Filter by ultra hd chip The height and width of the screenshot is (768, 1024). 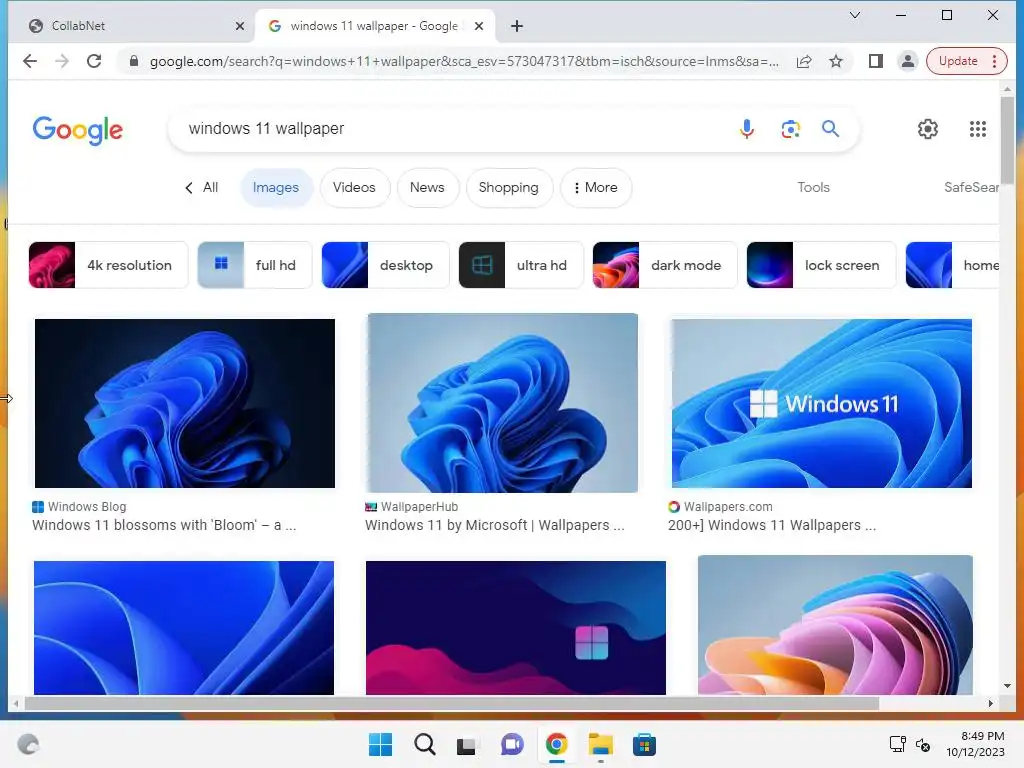520,265
